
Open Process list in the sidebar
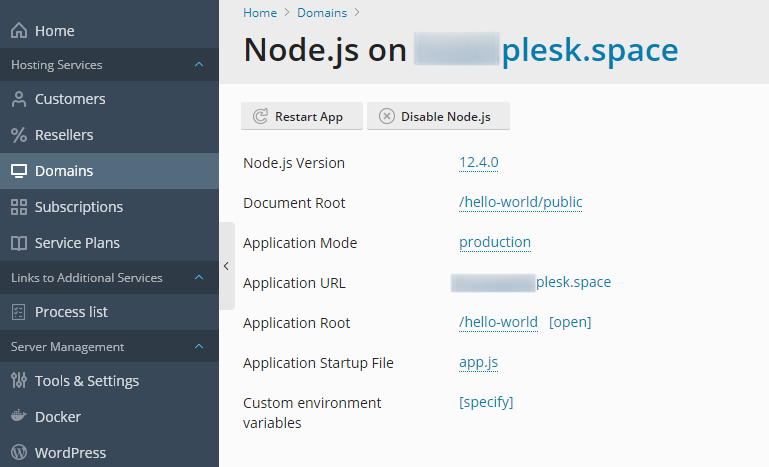coord(109,312)
